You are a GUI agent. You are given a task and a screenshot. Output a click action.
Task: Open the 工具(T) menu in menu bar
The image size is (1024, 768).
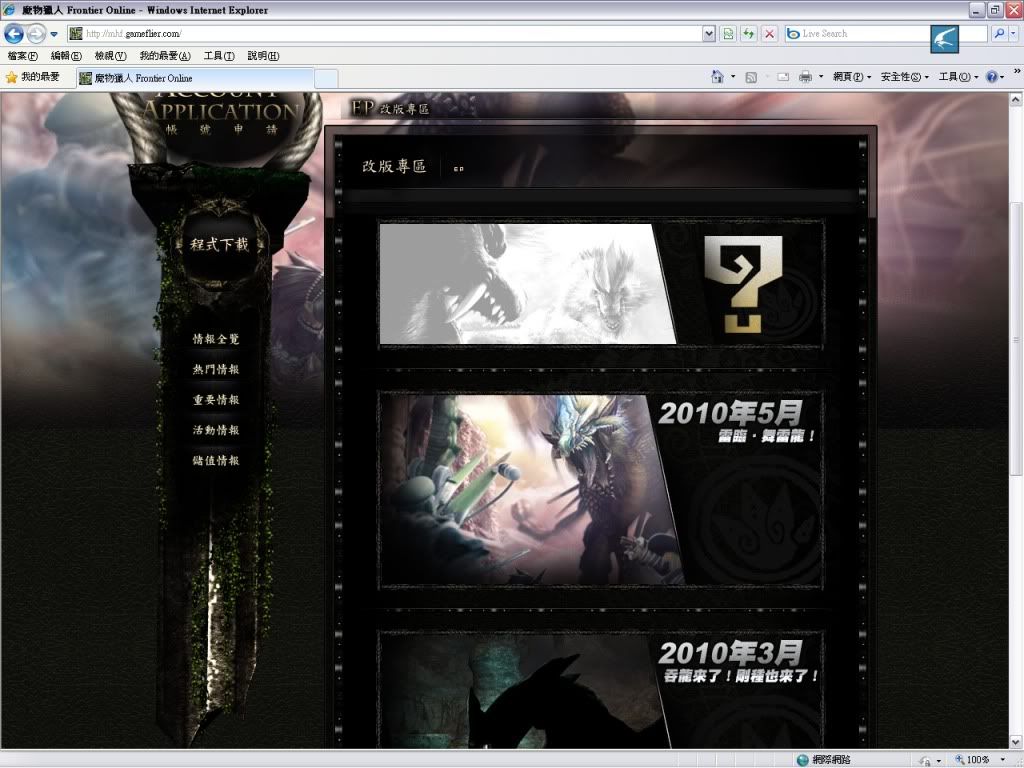[219, 56]
